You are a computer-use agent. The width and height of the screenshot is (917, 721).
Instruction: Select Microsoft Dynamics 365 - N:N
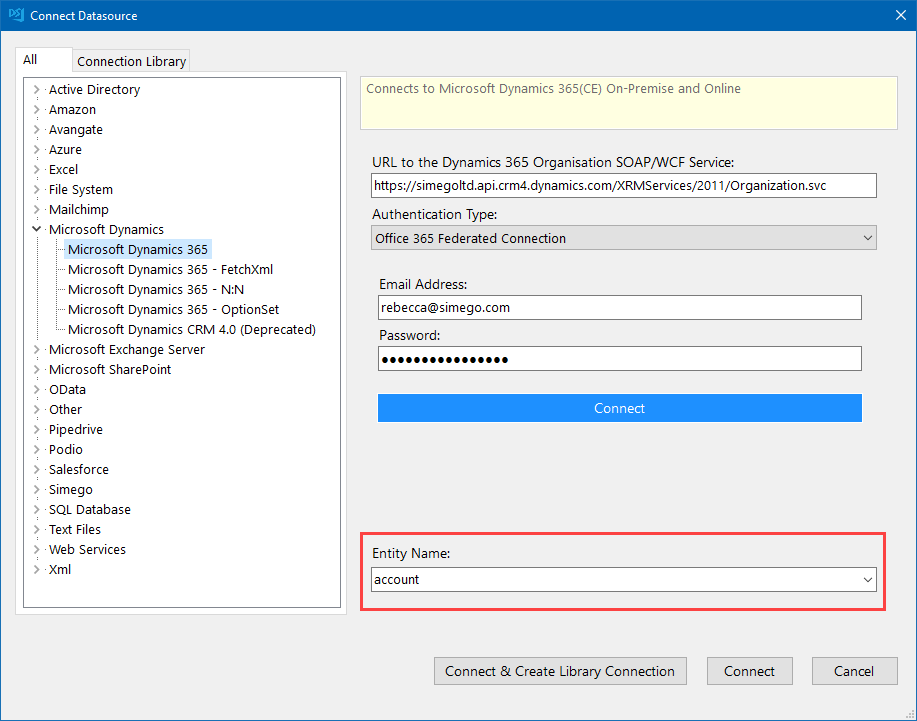[156, 289]
